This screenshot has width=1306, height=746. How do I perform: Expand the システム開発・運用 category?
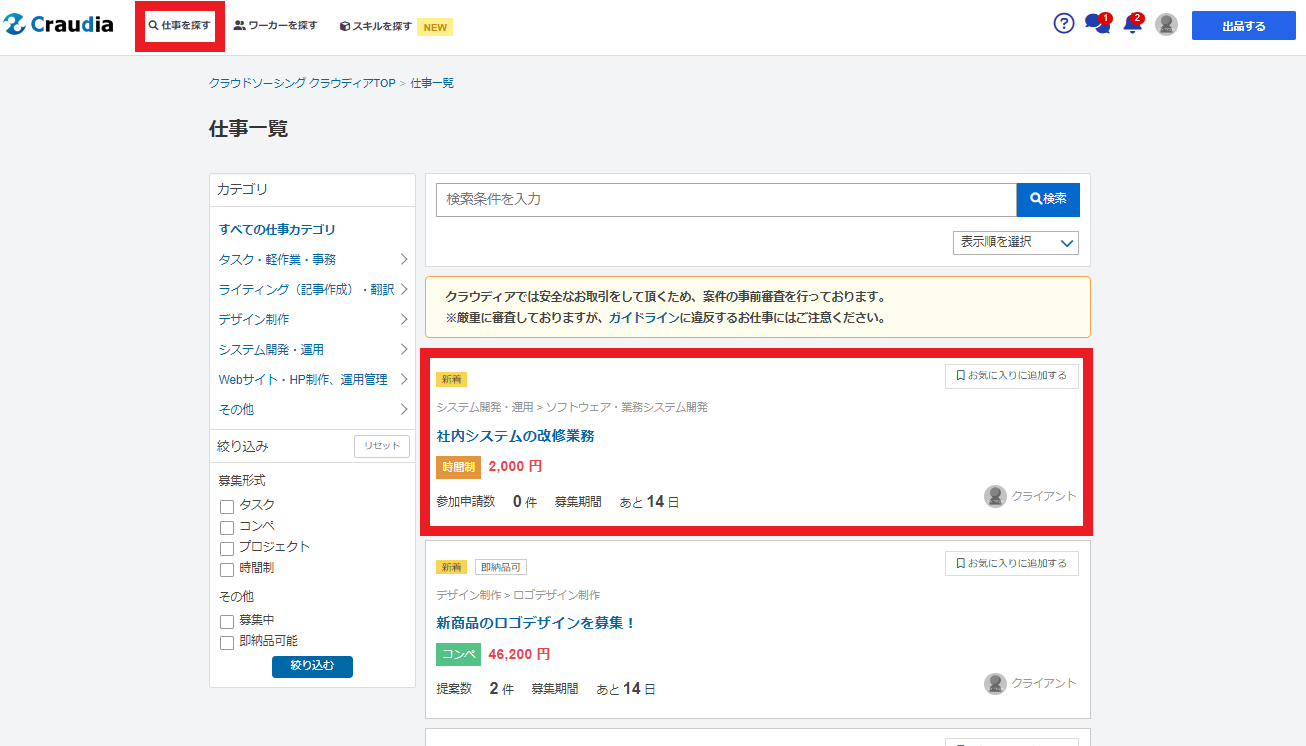tap(313, 349)
